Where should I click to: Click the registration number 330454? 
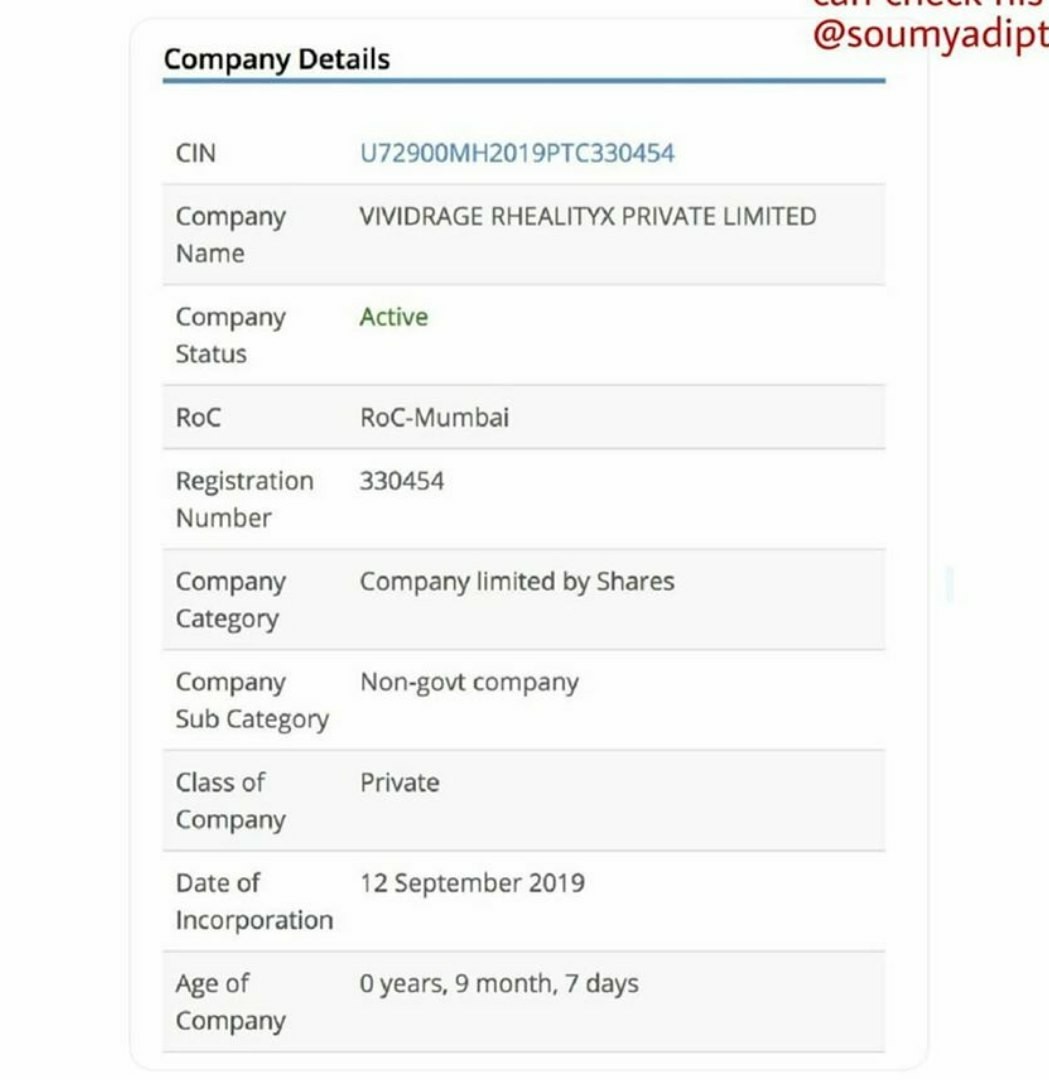coord(402,481)
